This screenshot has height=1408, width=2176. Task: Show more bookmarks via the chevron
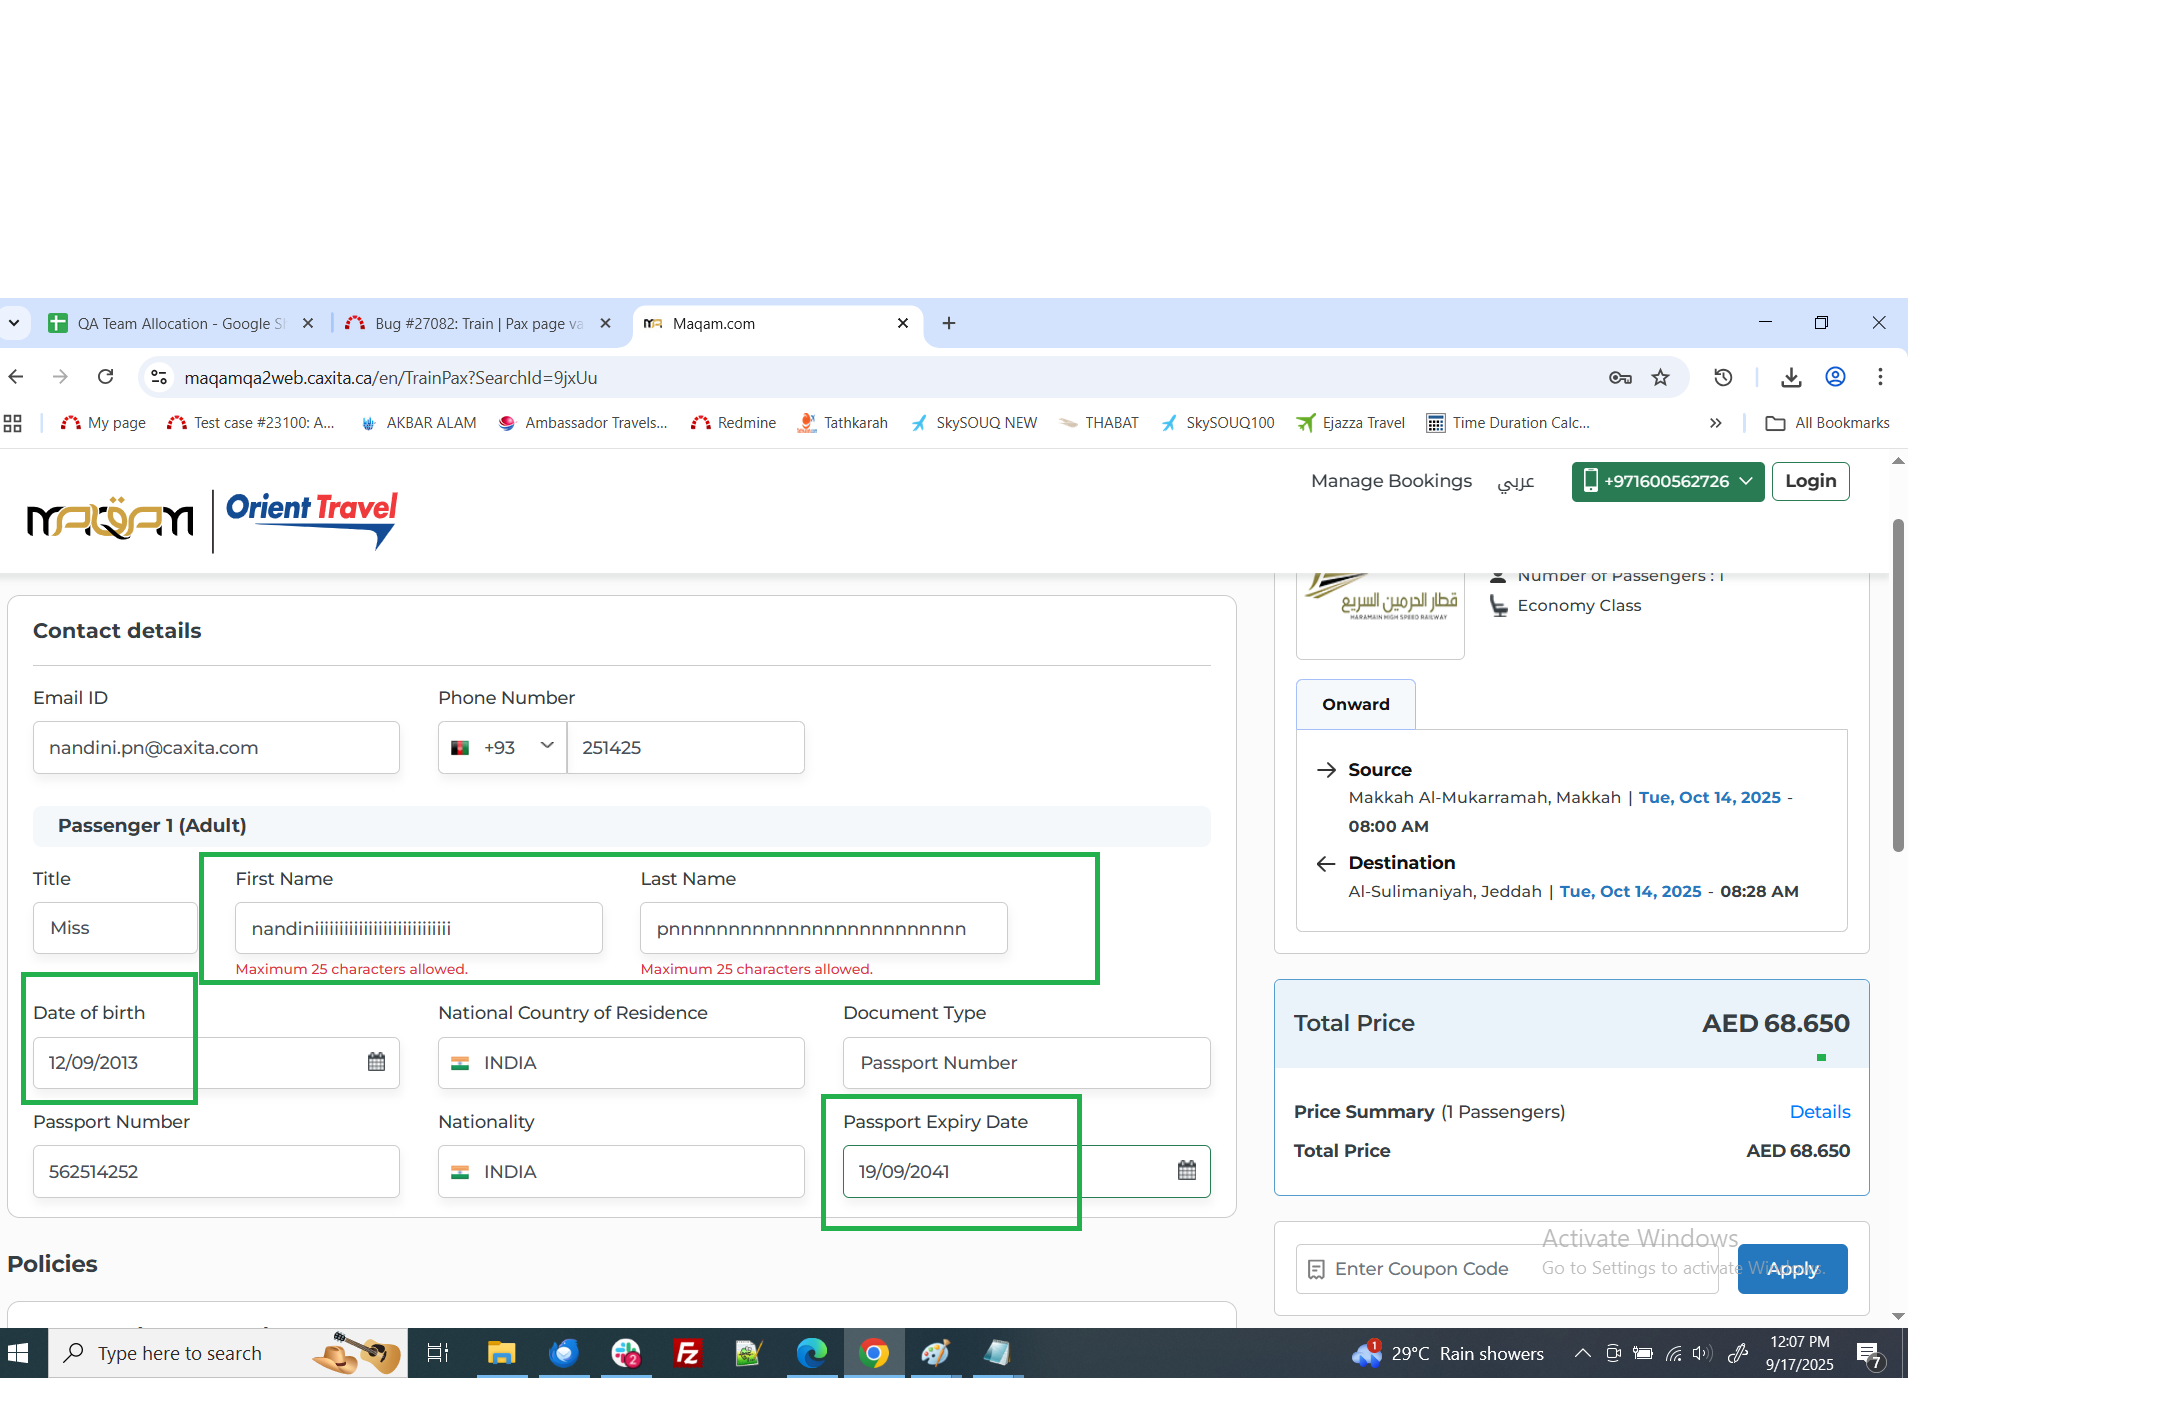point(1715,423)
